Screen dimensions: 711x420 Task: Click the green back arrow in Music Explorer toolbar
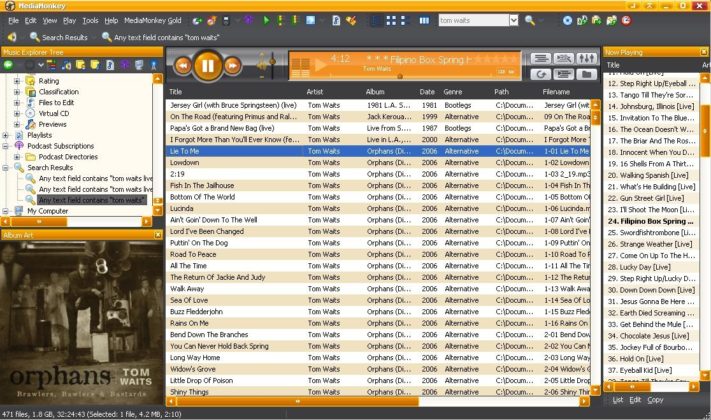[8, 65]
